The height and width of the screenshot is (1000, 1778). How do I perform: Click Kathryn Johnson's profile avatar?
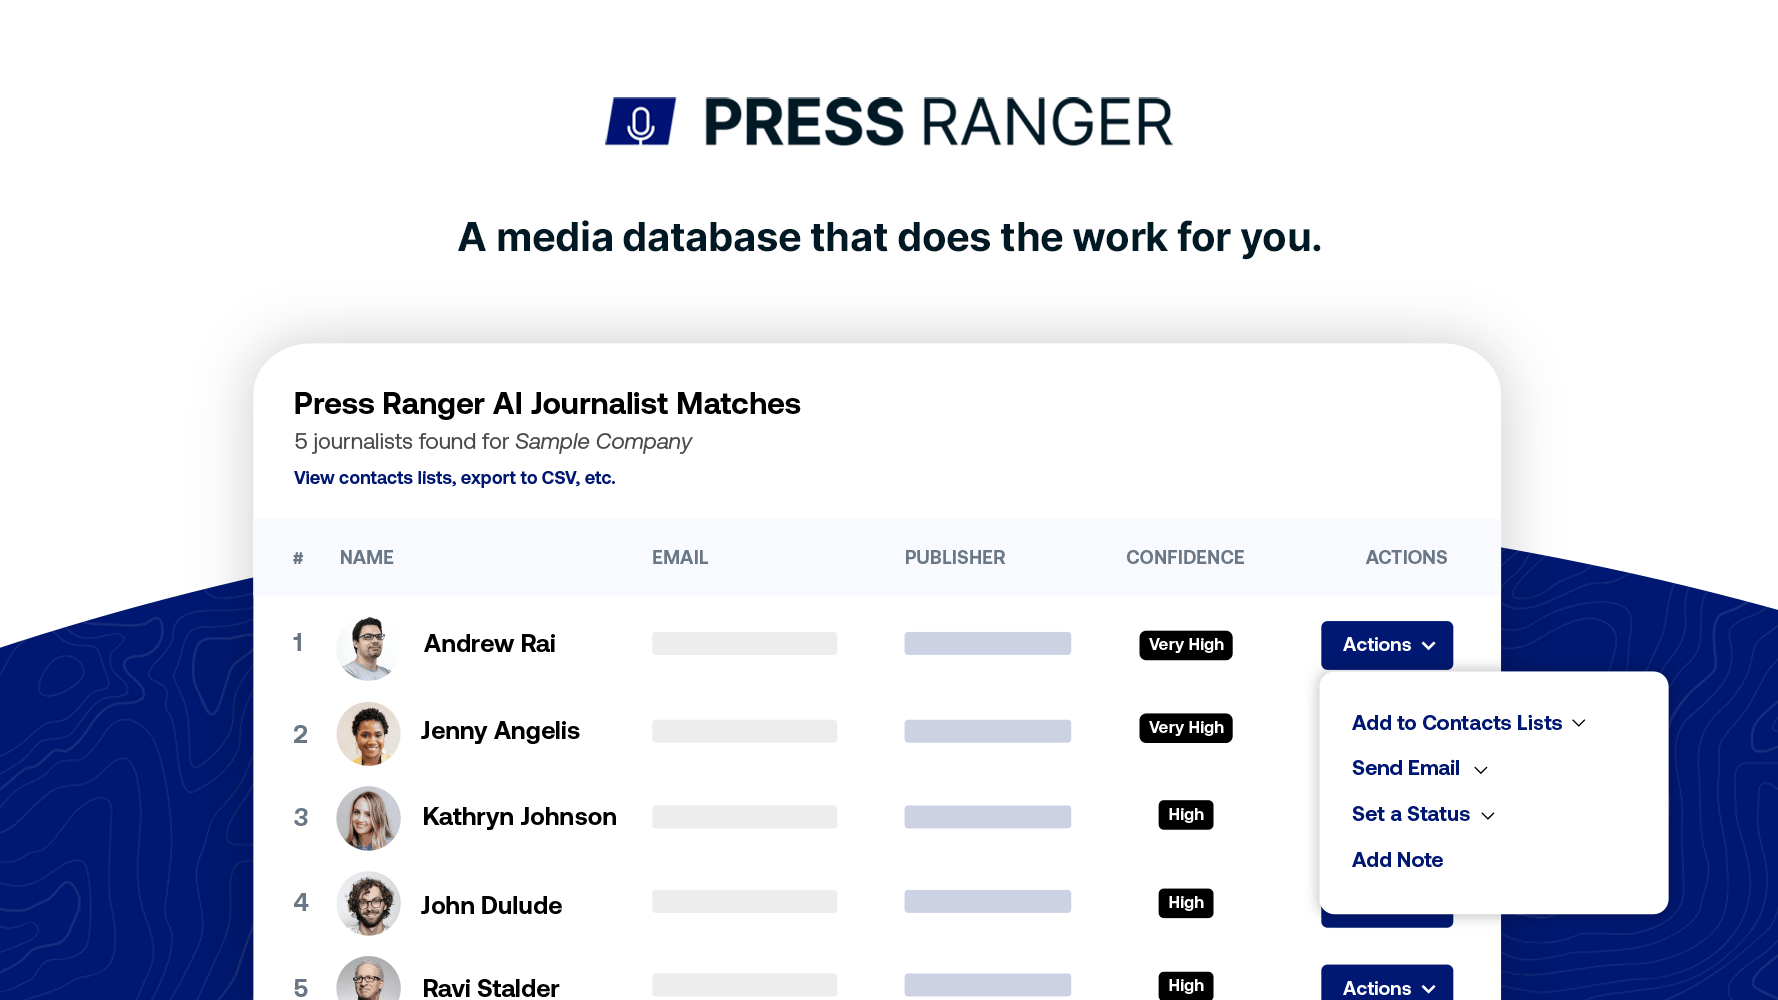coord(368,818)
